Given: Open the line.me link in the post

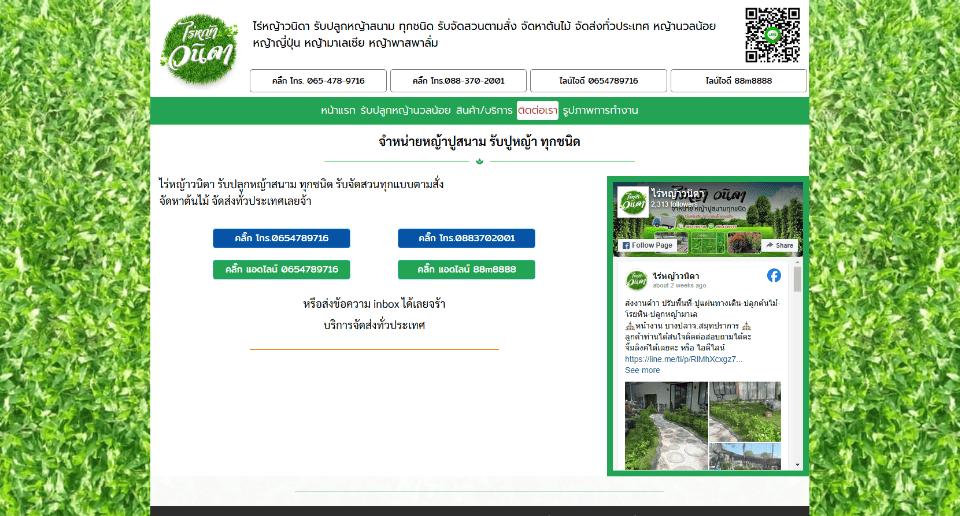Looking at the screenshot, I should tap(683, 359).
